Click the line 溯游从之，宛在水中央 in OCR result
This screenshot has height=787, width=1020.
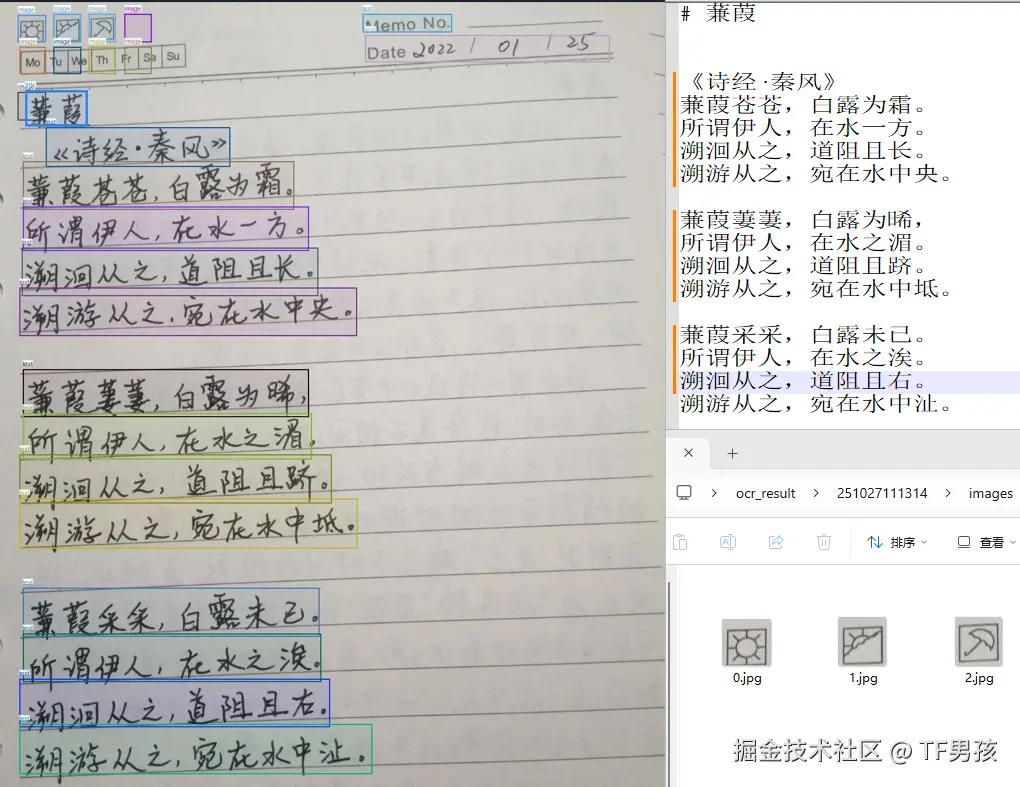816,174
